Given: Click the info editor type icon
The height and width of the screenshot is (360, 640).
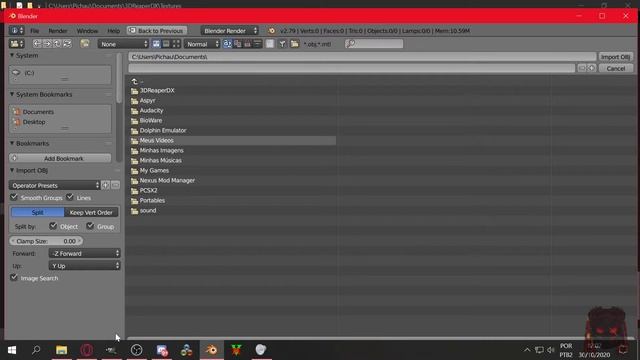Looking at the screenshot, I should 17,31.
